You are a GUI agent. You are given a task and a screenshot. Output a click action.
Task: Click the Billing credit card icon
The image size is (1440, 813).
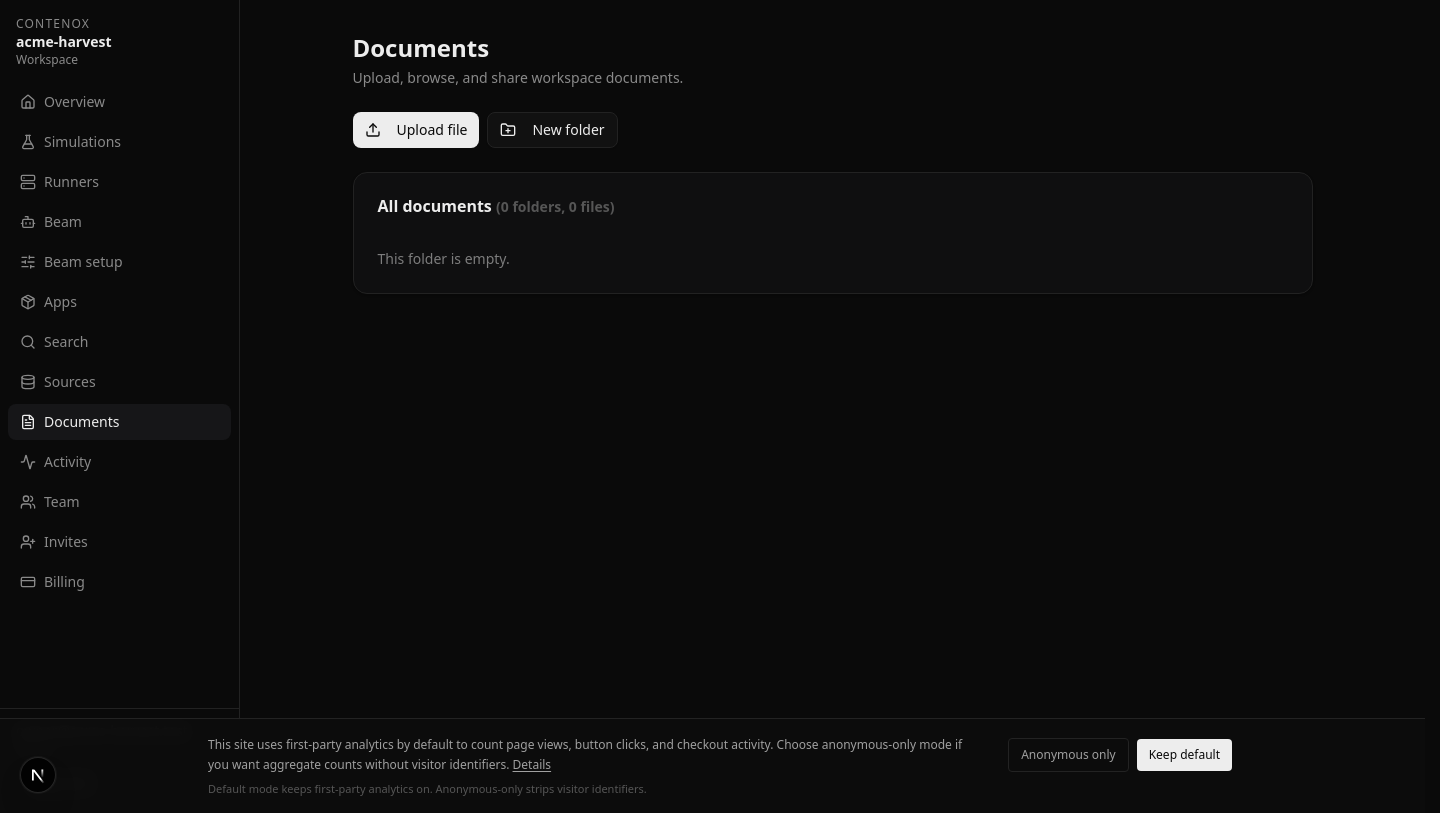pos(28,582)
